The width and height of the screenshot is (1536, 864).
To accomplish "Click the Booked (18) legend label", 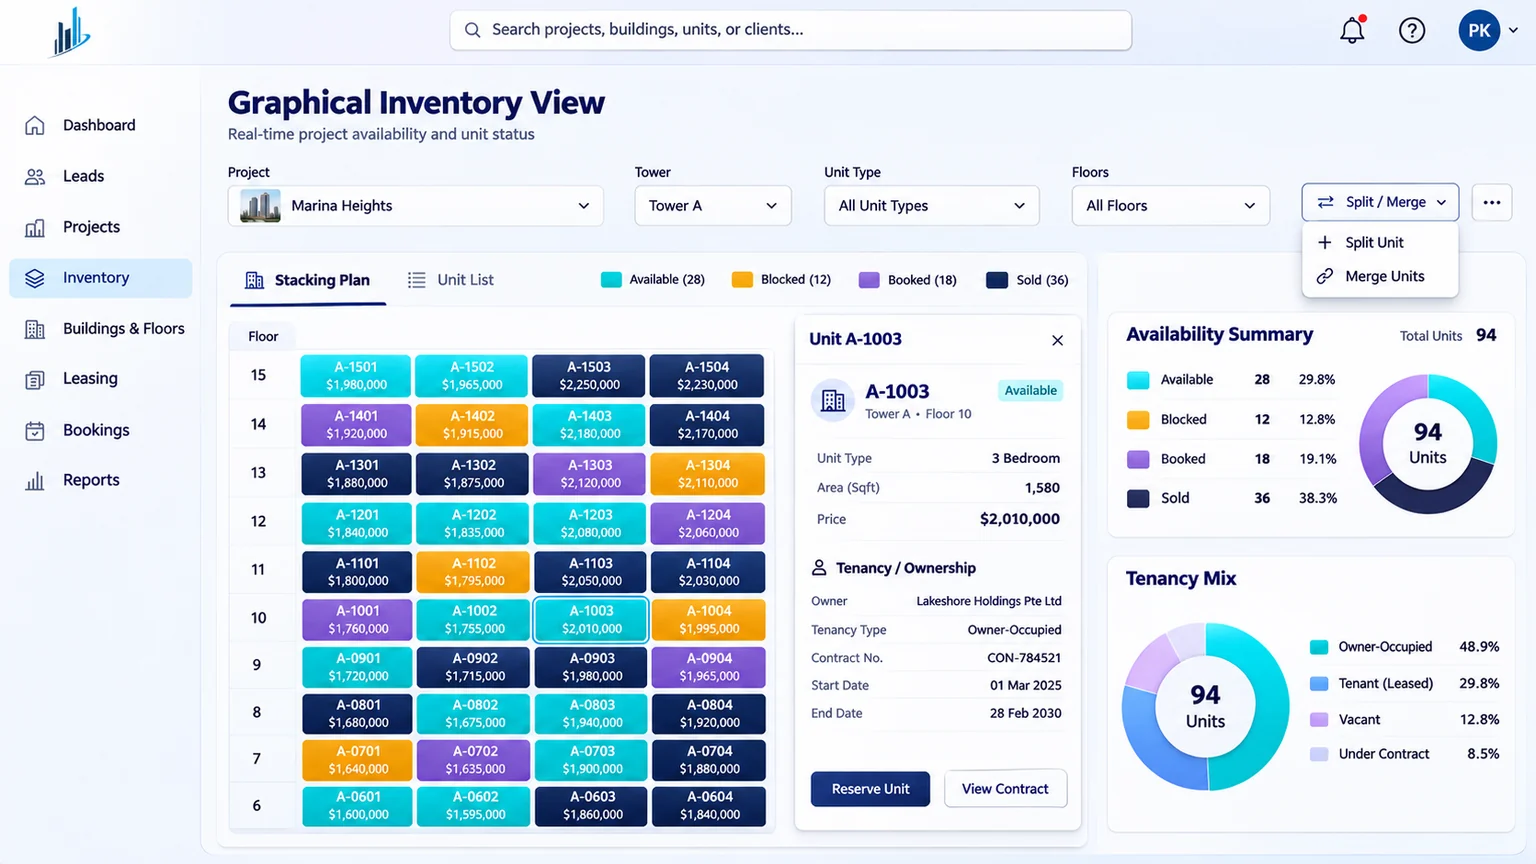I will 922,280.
